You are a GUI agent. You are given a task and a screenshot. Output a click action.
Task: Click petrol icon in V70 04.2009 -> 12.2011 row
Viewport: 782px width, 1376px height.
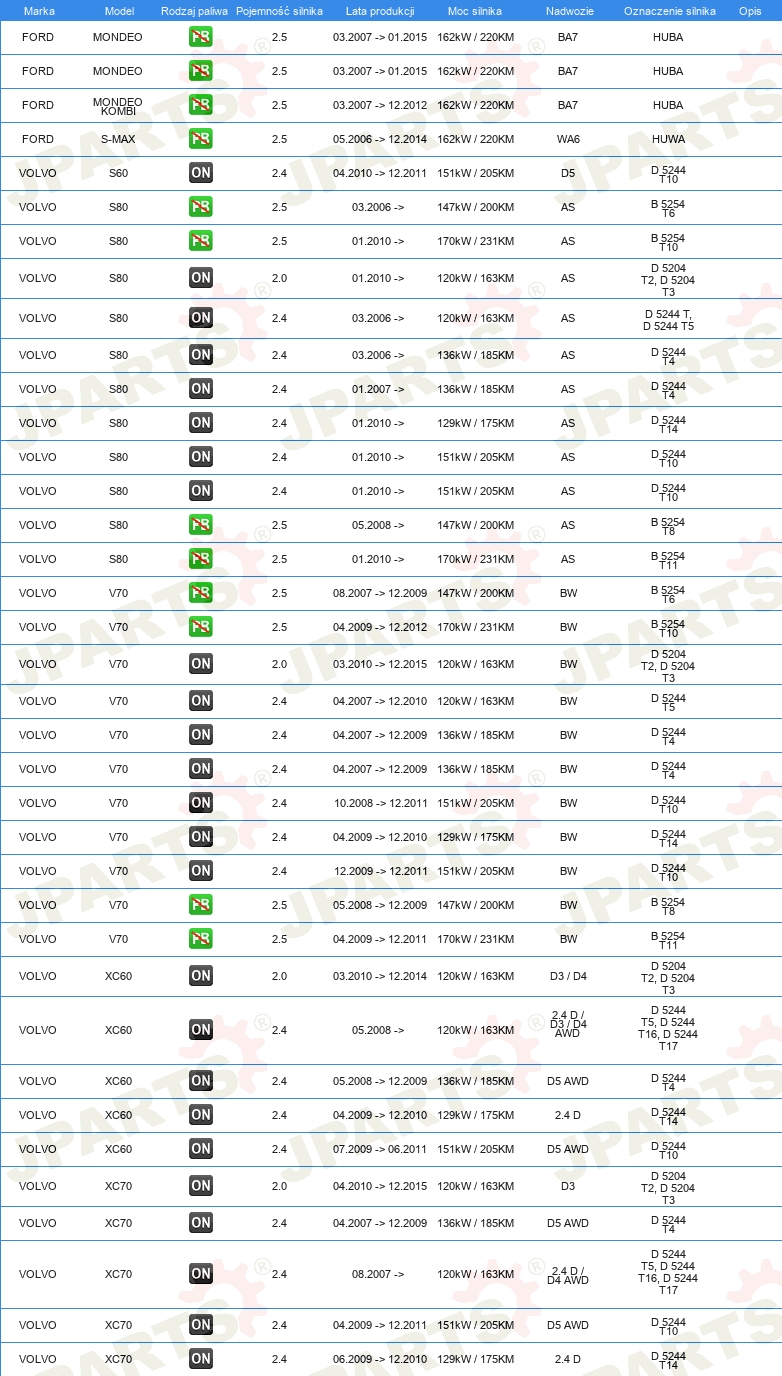tap(201, 939)
